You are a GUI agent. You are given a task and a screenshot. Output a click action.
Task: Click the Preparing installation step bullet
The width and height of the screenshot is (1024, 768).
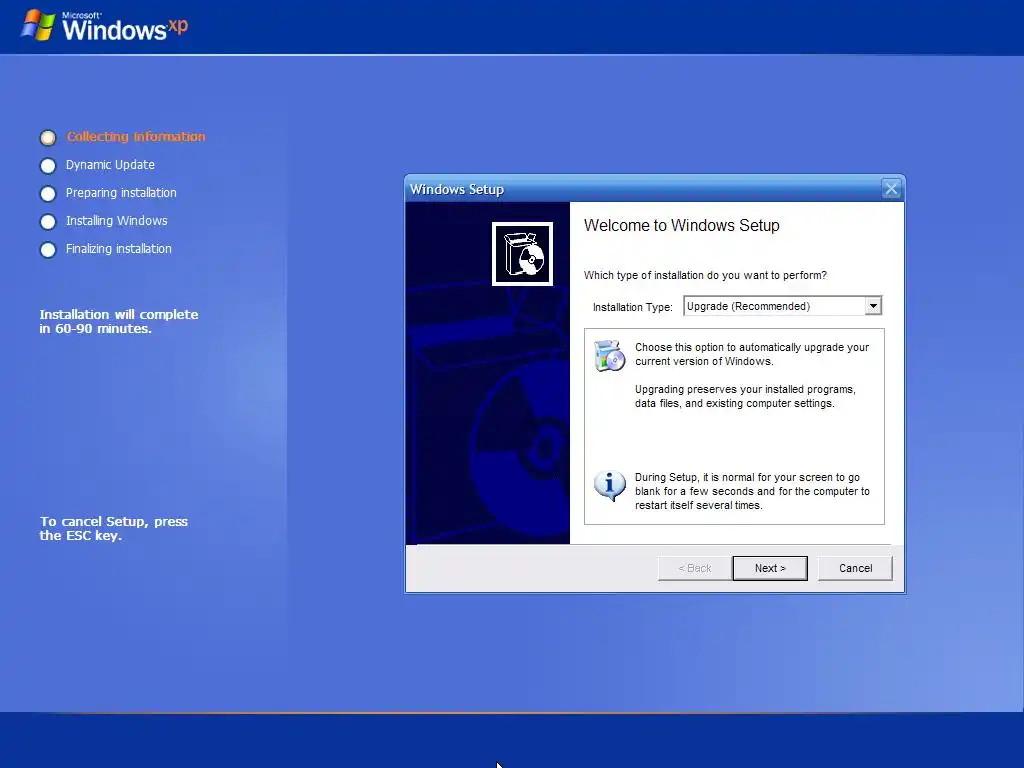[x=48, y=193]
